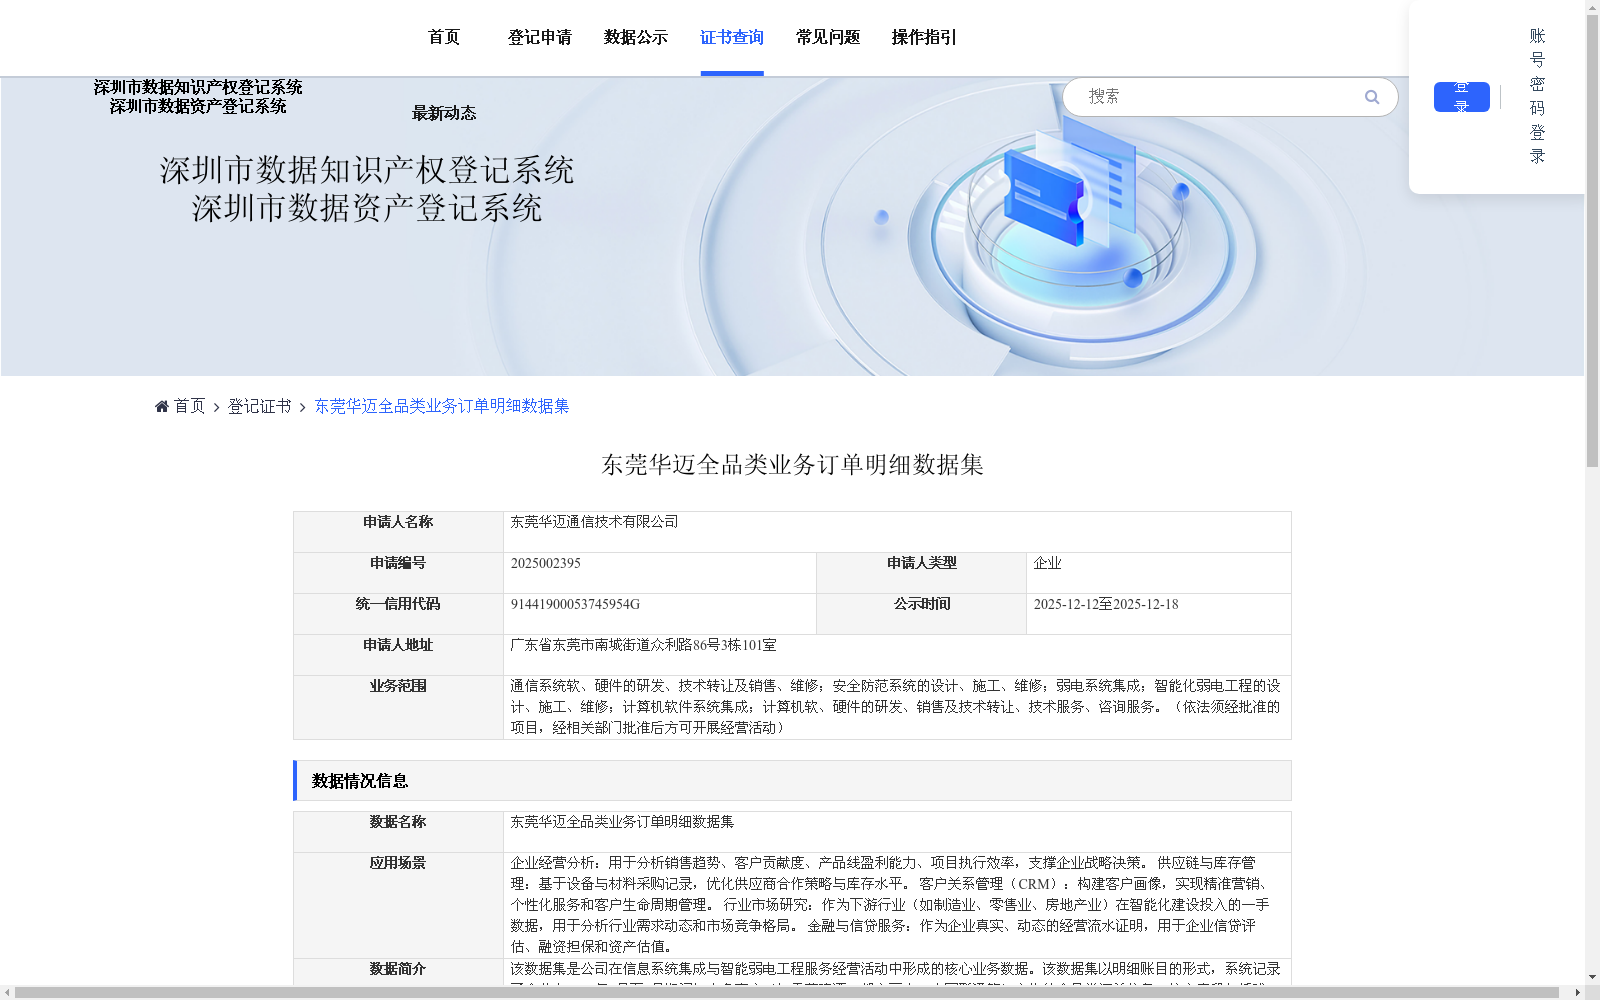Click the 统一信用代码 label cell

[x=398, y=614]
